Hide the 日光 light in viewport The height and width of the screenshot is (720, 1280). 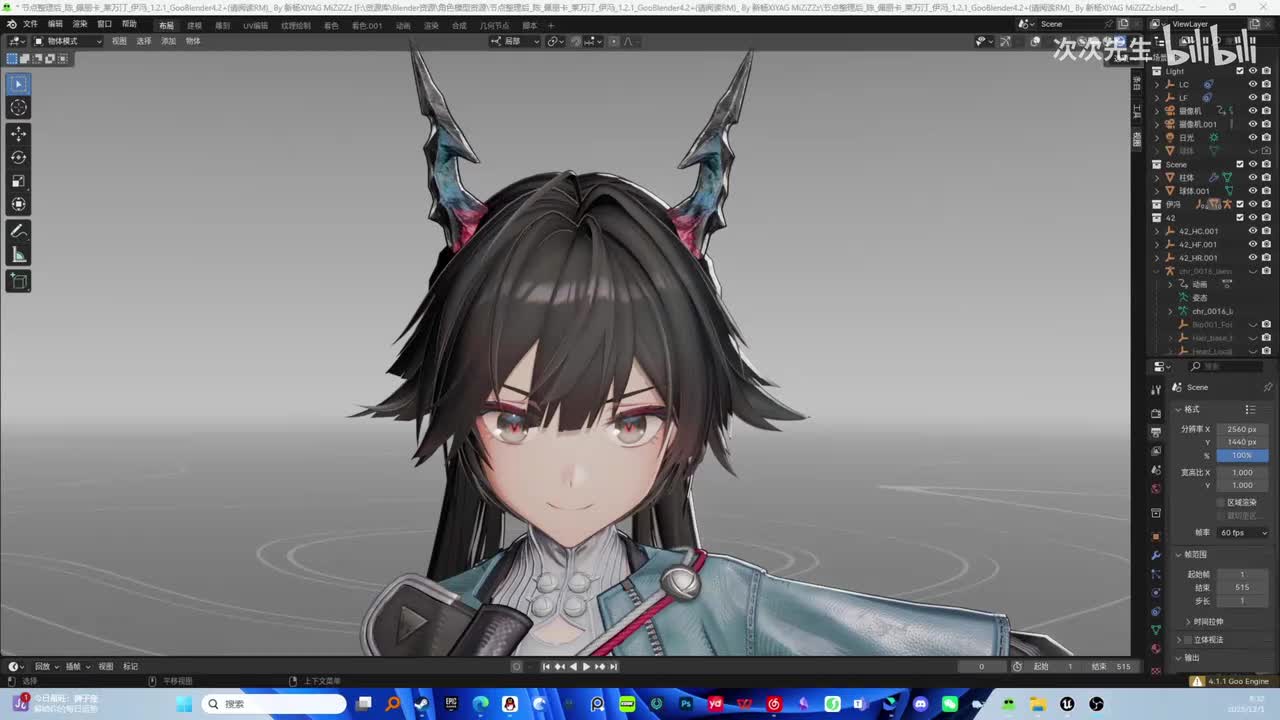pos(1253,137)
